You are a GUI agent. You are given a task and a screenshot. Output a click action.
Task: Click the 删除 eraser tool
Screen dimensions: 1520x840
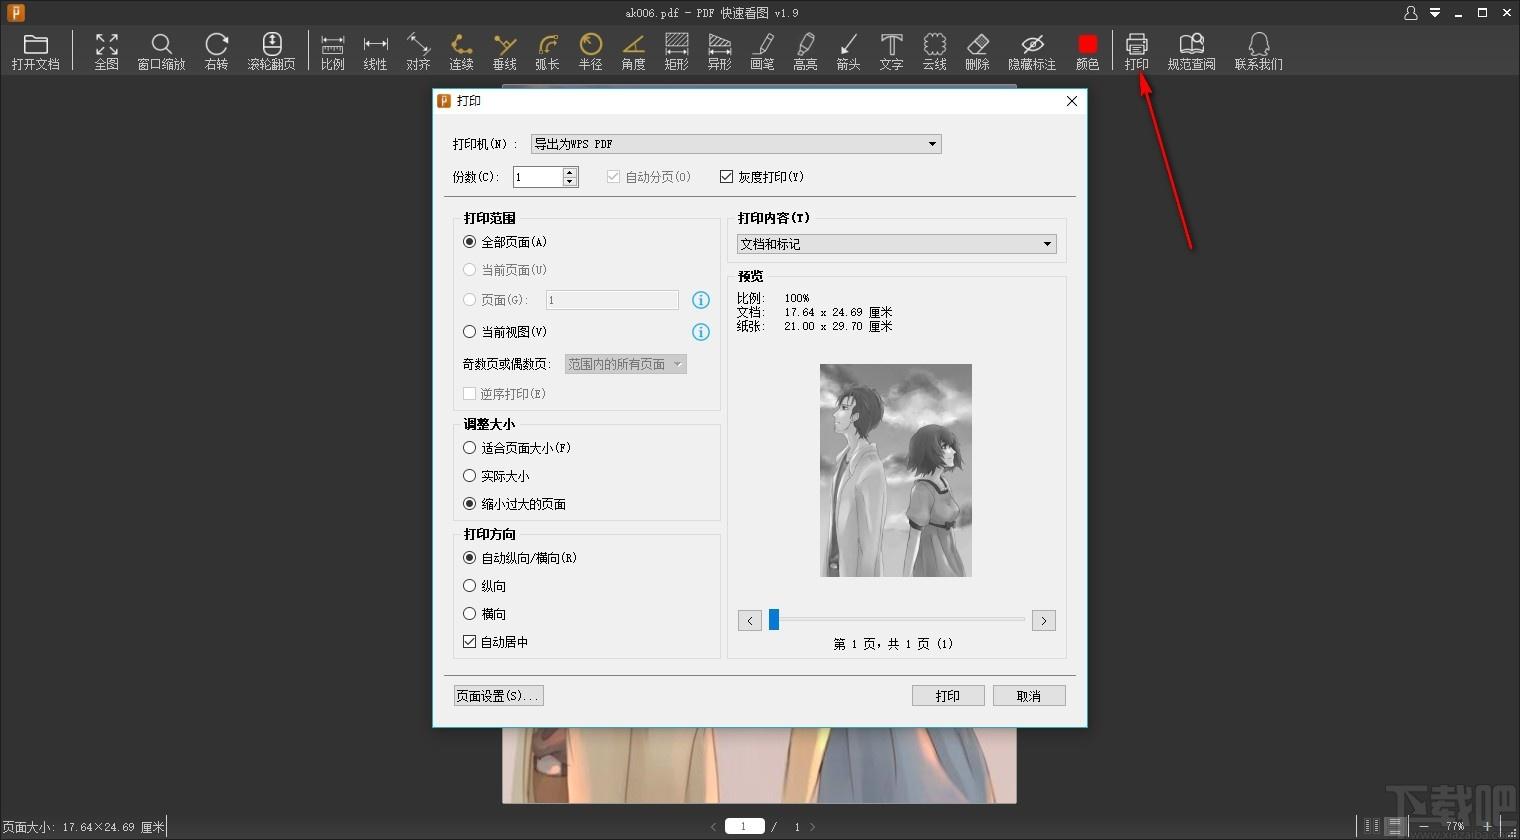[x=977, y=51]
